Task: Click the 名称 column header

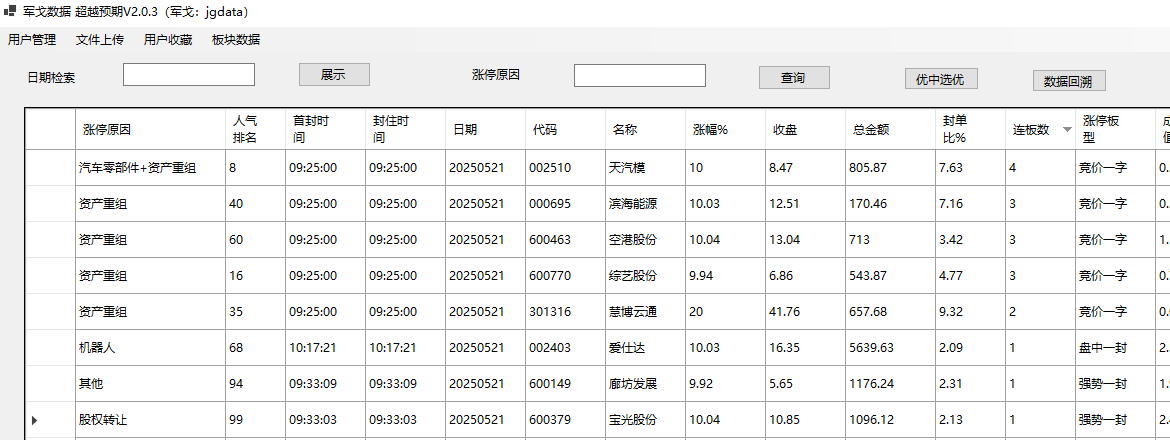Action: tap(645, 129)
